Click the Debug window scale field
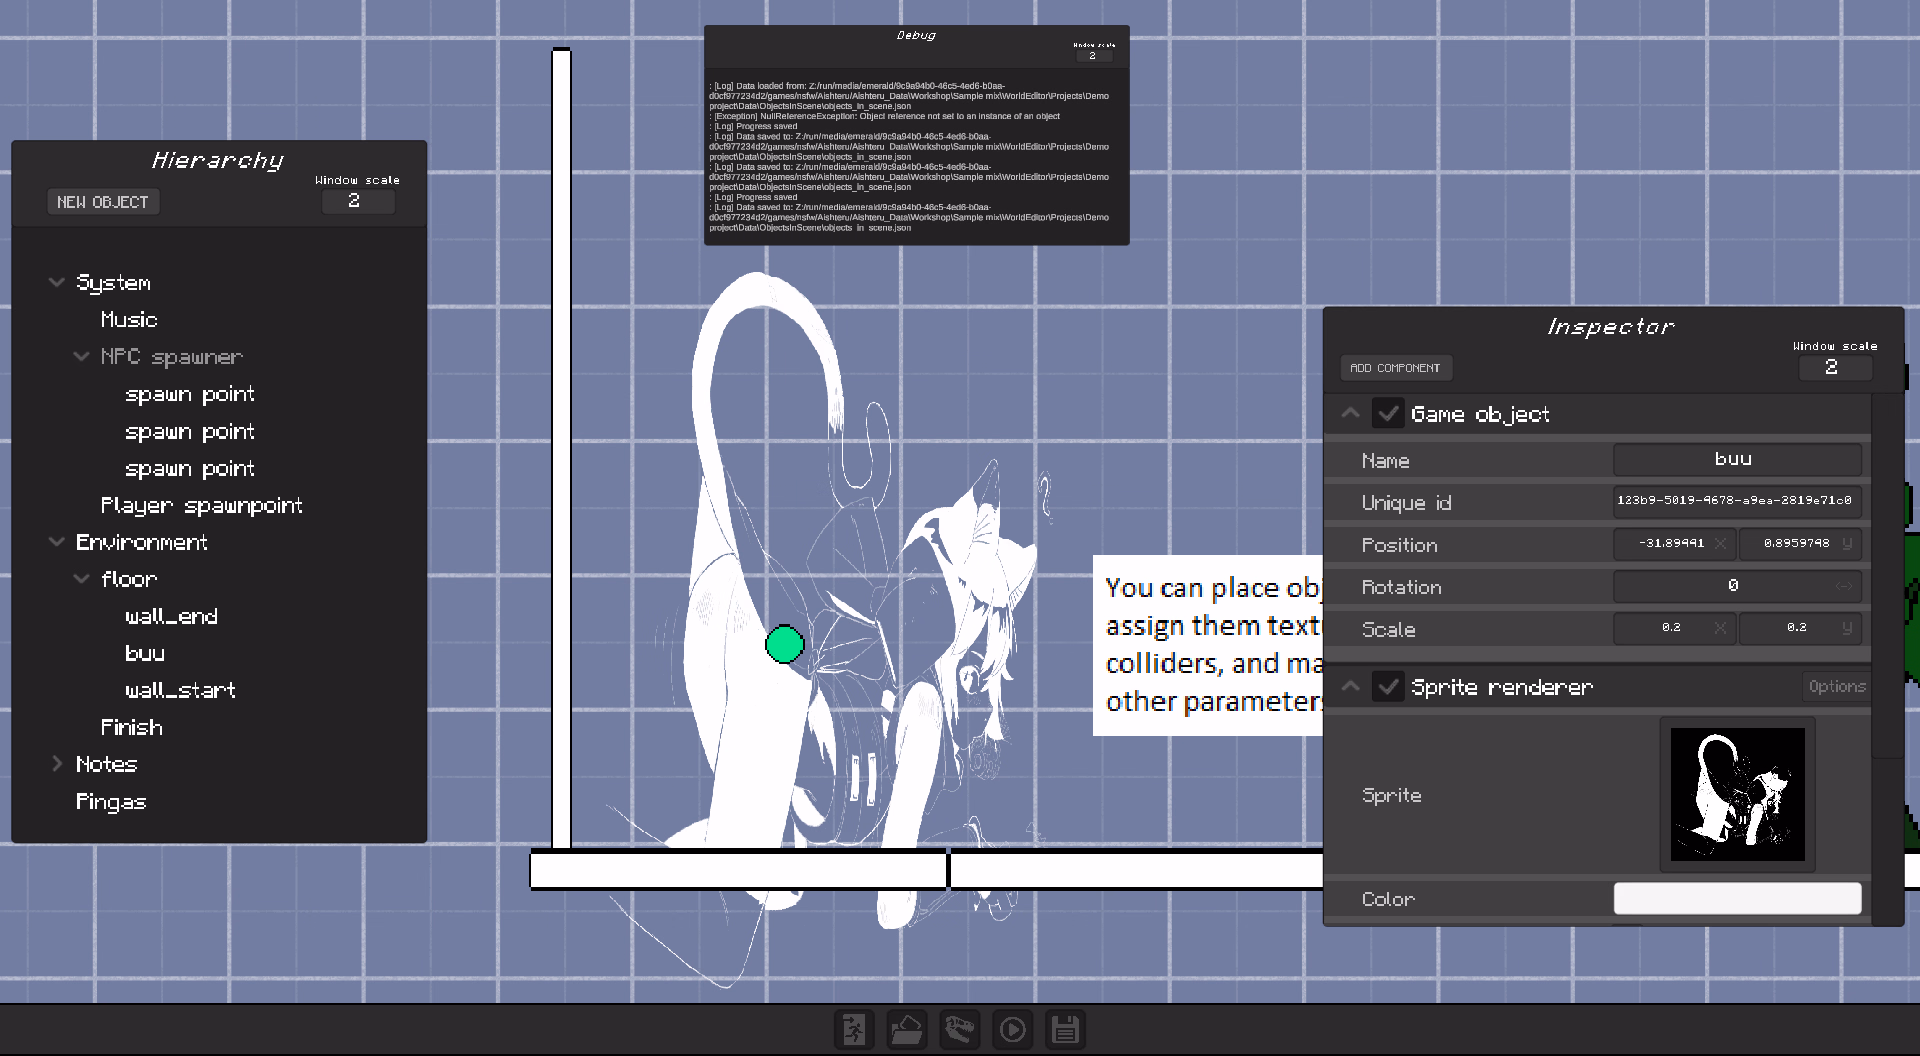Screen dimensions: 1920x1056 click(x=1094, y=56)
